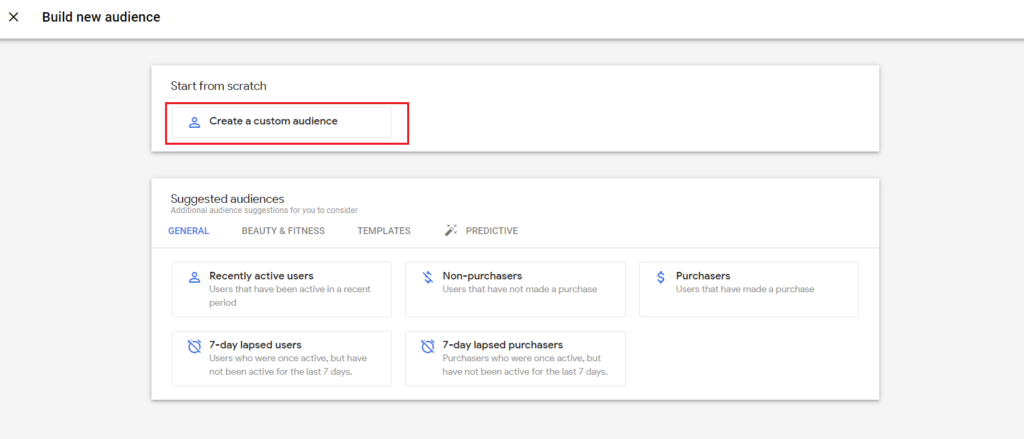The width and height of the screenshot is (1024, 439).
Task: Pick the Non-purchasers suggested audience title
Action: click(x=482, y=275)
